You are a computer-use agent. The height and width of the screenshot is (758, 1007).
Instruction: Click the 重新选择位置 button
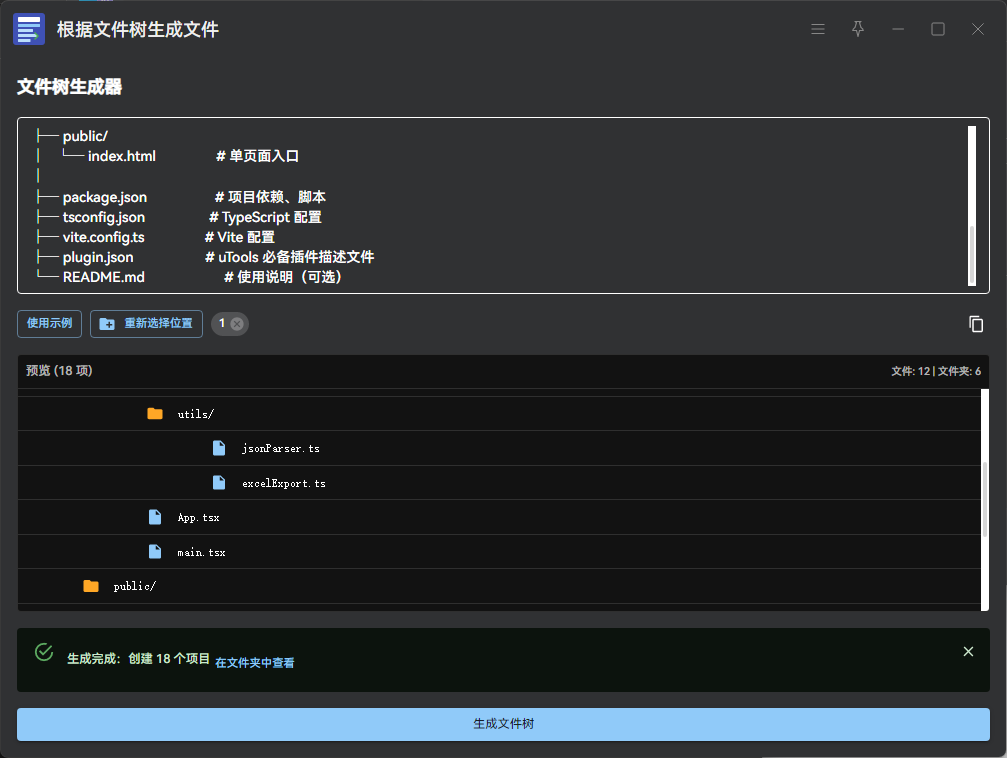(147, 324)
